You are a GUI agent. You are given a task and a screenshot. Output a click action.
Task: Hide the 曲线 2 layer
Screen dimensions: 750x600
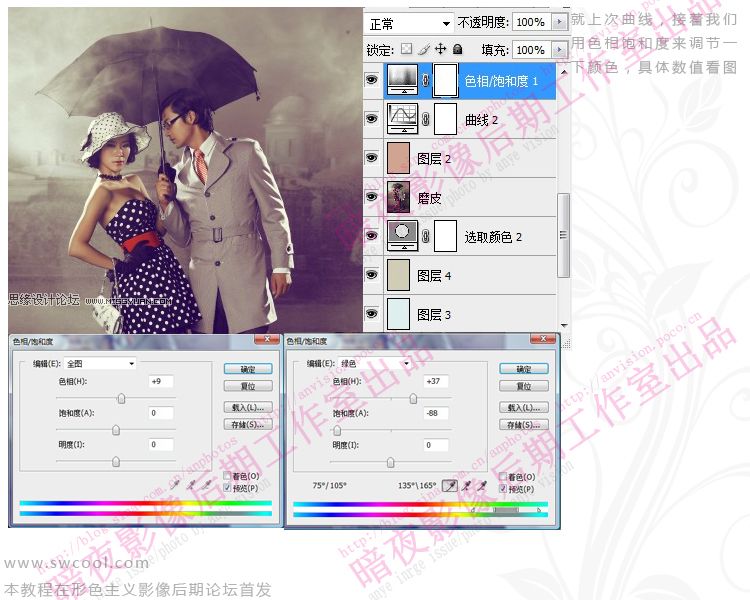click(x=372, y=119)
